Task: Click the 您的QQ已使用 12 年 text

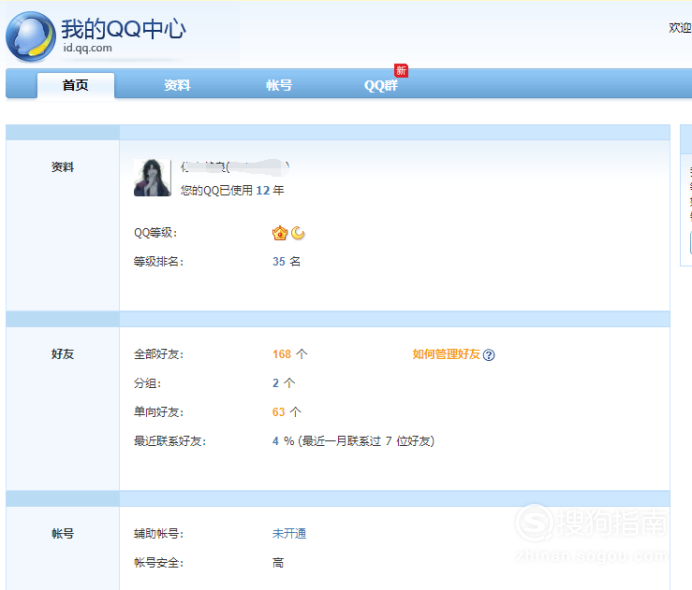Action: tap(232, 190)
